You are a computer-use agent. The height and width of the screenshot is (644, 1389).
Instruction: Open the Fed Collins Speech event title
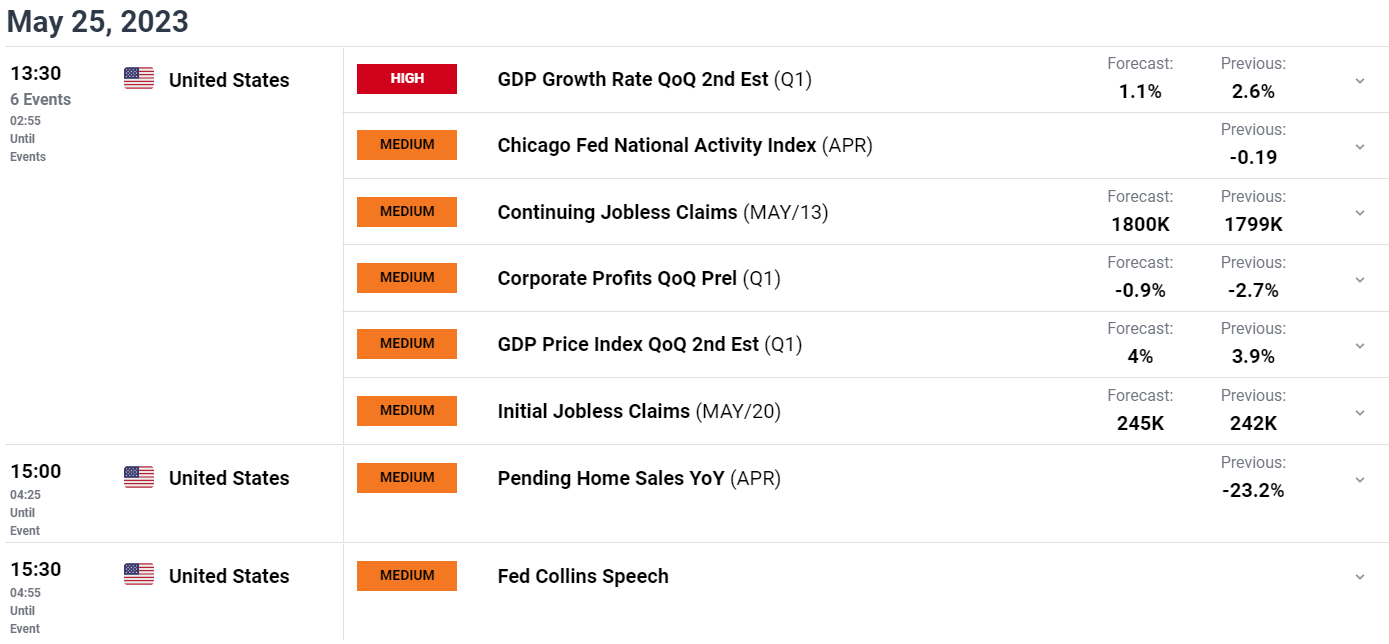tap(583, 576)
